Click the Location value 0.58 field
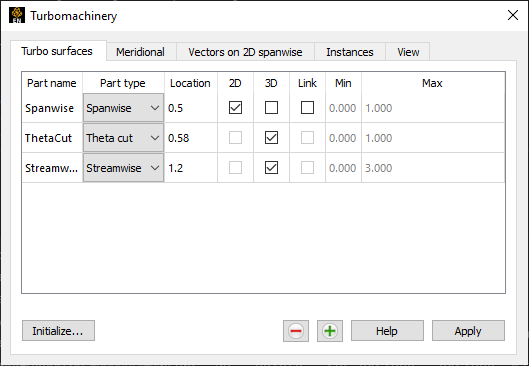The height and width of the screenshot is (366, 529). 191,138
